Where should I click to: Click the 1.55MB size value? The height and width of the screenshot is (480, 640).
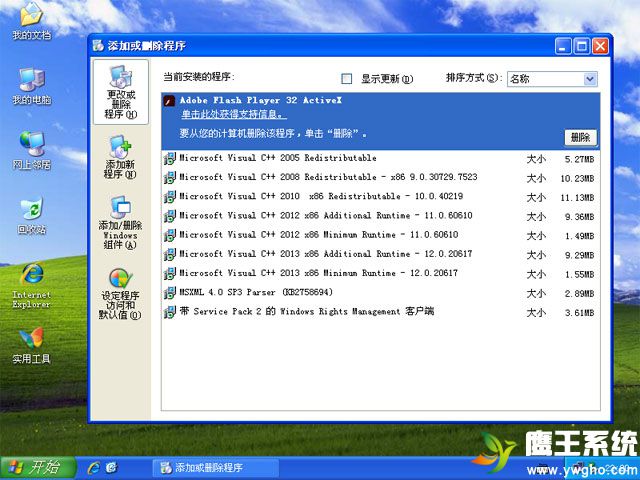click(x=579, y=274)
